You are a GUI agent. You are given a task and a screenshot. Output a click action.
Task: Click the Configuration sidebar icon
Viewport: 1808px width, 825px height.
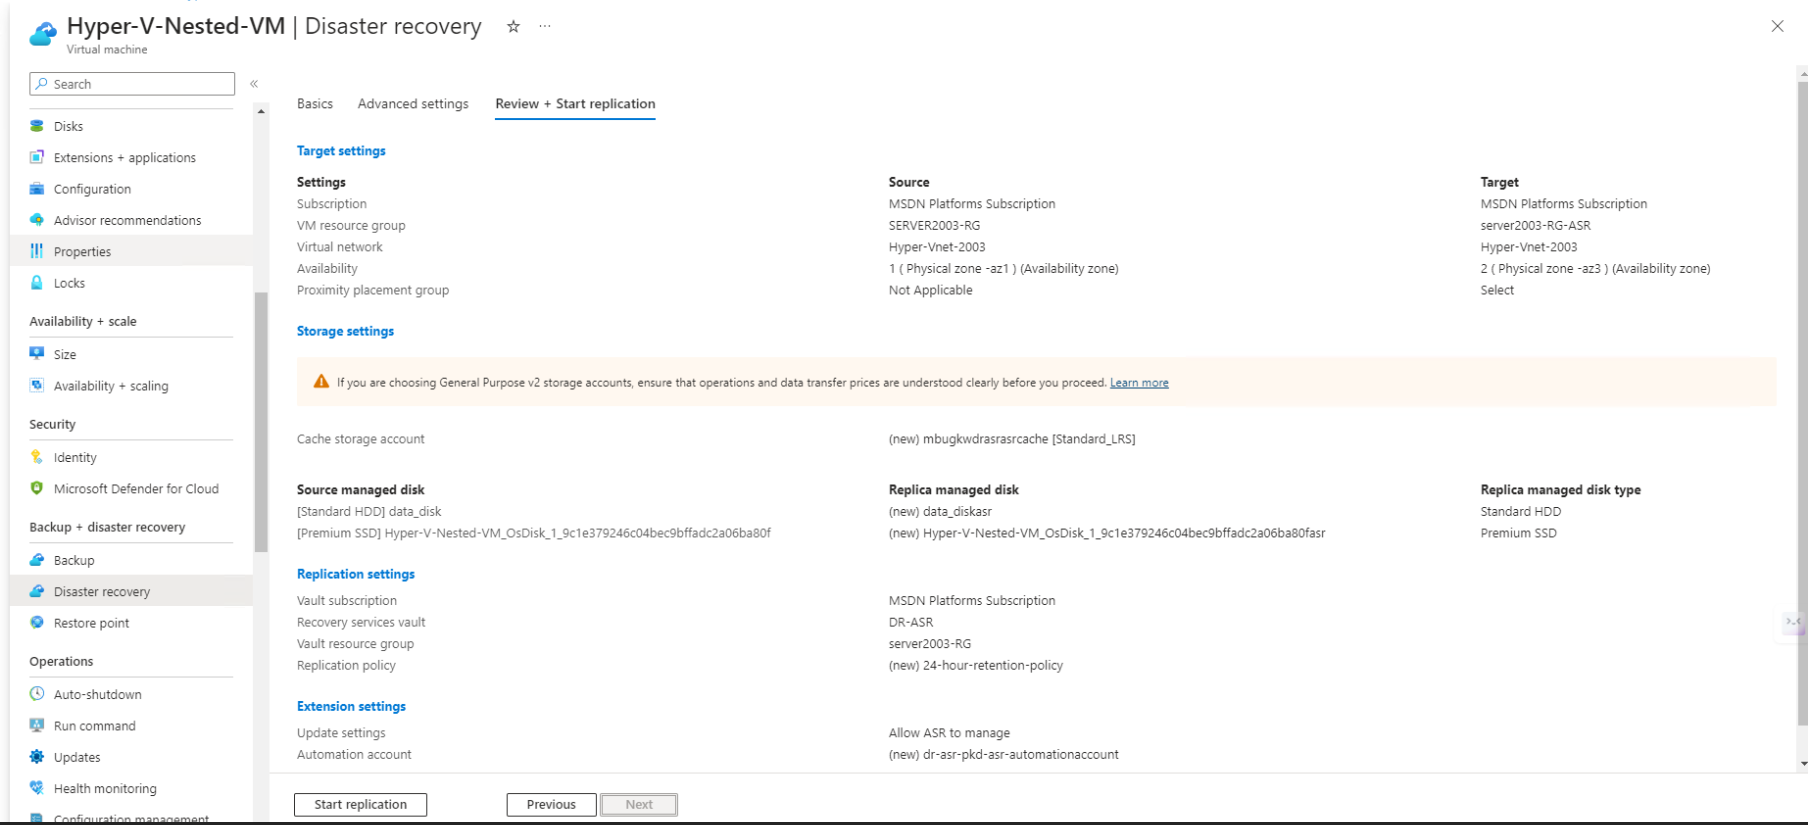tap(37, 189)
